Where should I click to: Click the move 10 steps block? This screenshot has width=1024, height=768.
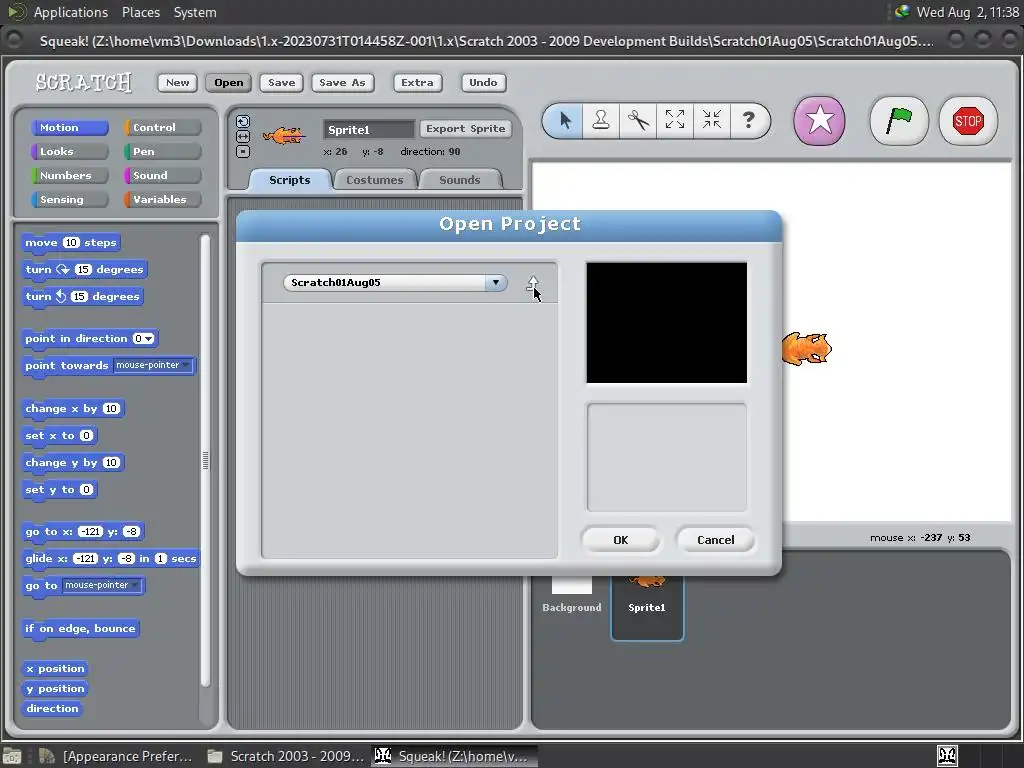click(71, 243)
